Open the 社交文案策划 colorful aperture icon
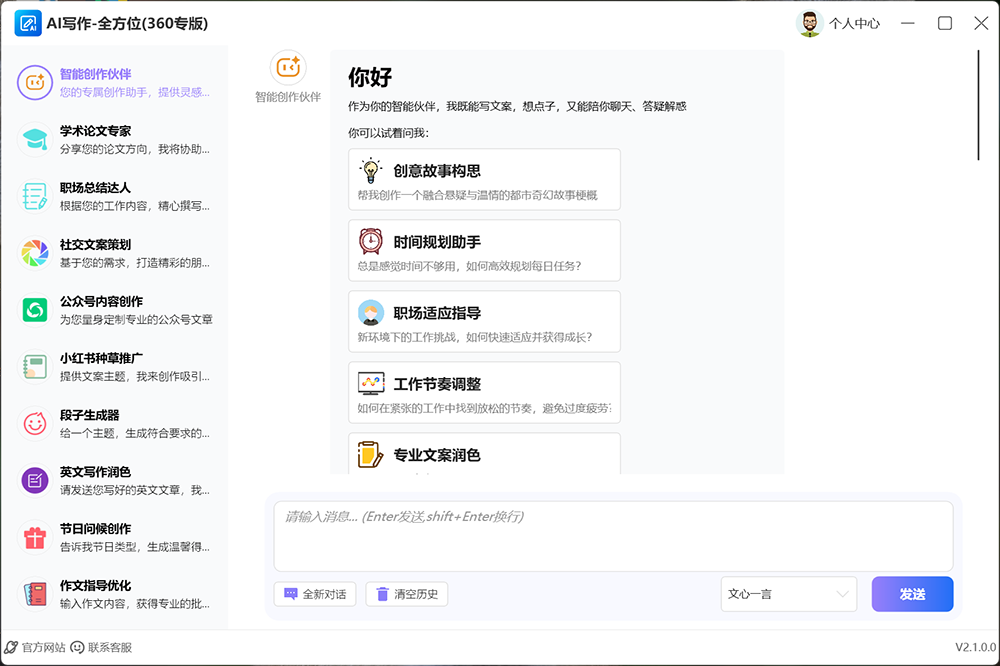The image size is (1000, 666). pos(35,253)
